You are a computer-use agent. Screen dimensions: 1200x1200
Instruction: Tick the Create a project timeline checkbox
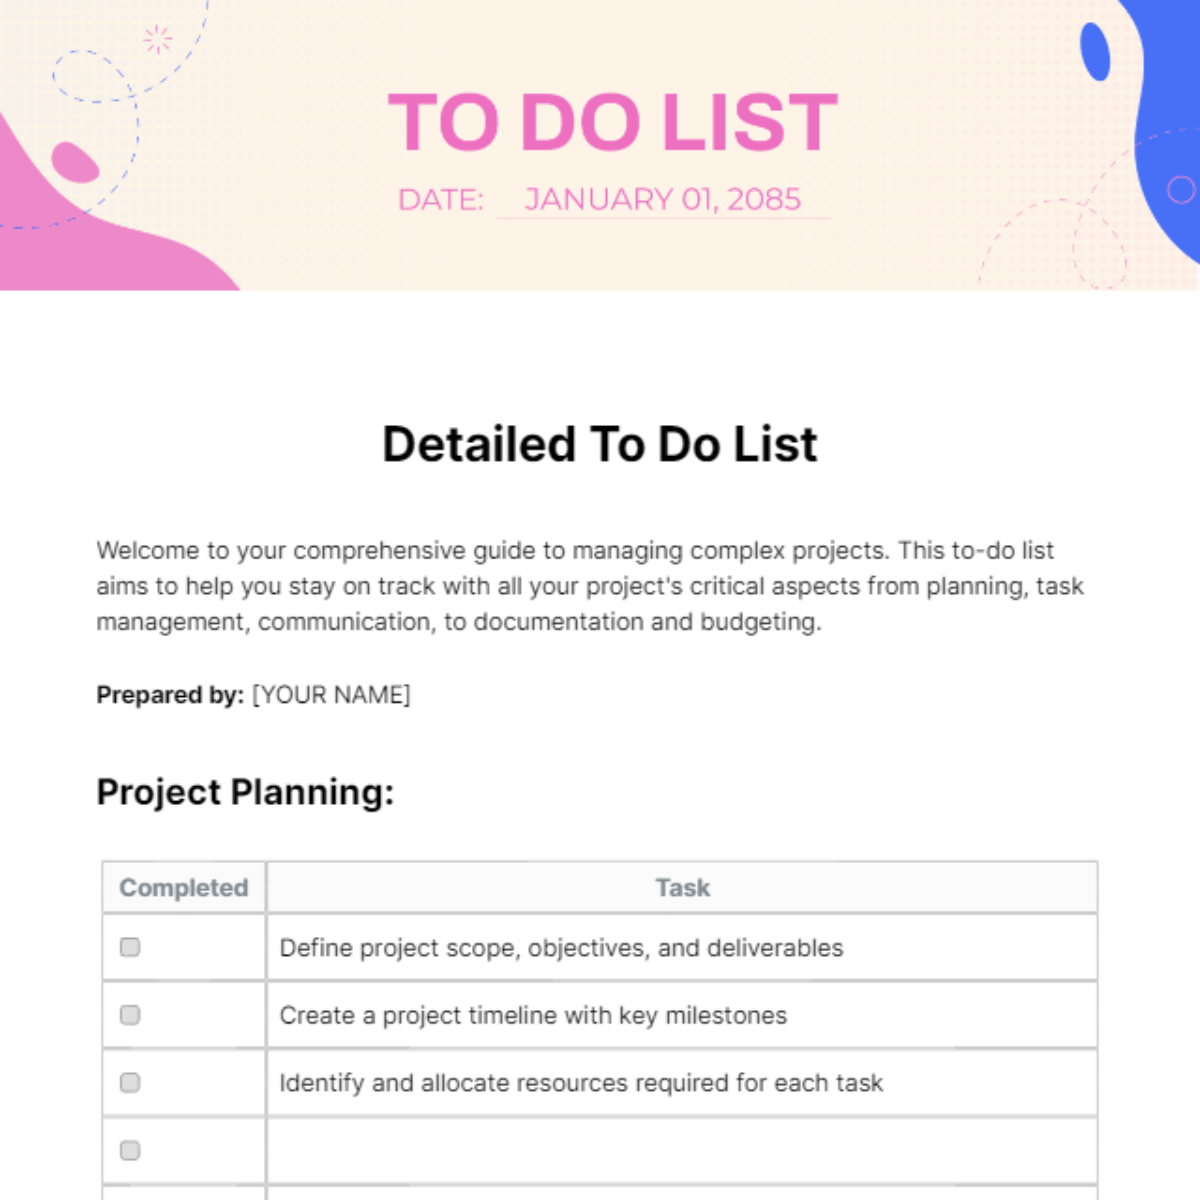[x=130, y=1015]
